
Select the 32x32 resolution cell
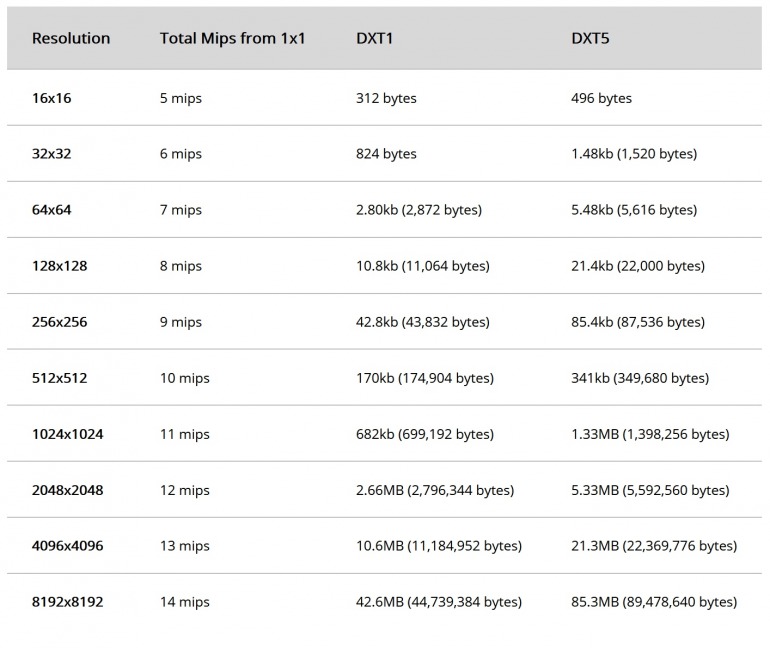tap(52, 154)
